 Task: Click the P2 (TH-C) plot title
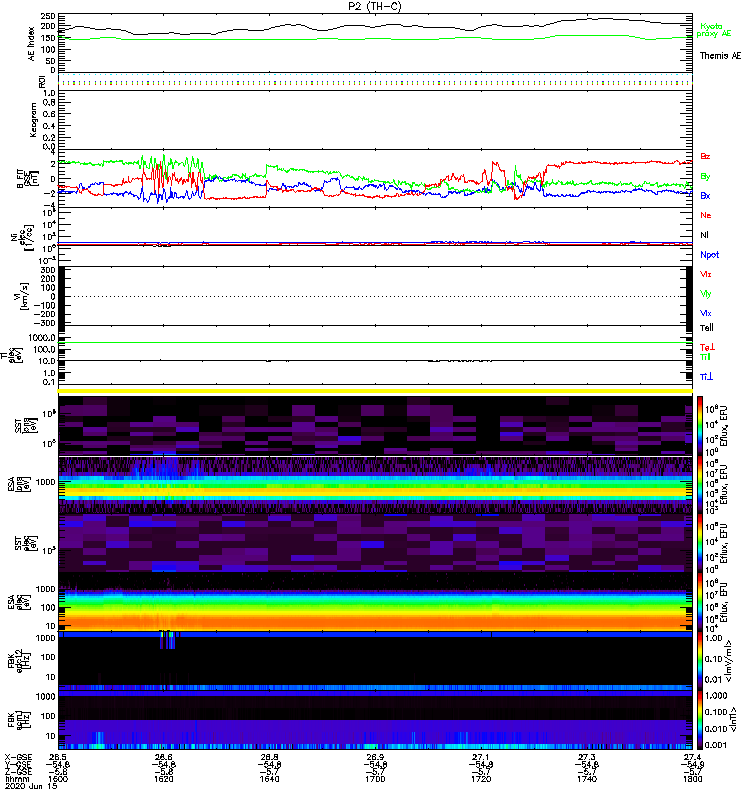(x=374, y=6)
